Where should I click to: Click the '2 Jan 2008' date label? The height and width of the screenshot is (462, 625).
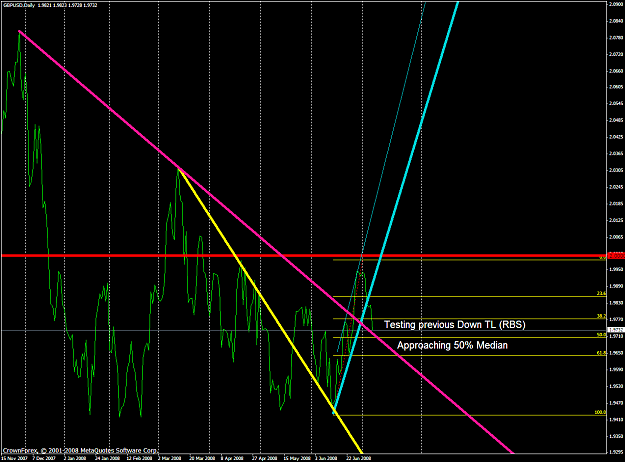[x=75, y=458]
